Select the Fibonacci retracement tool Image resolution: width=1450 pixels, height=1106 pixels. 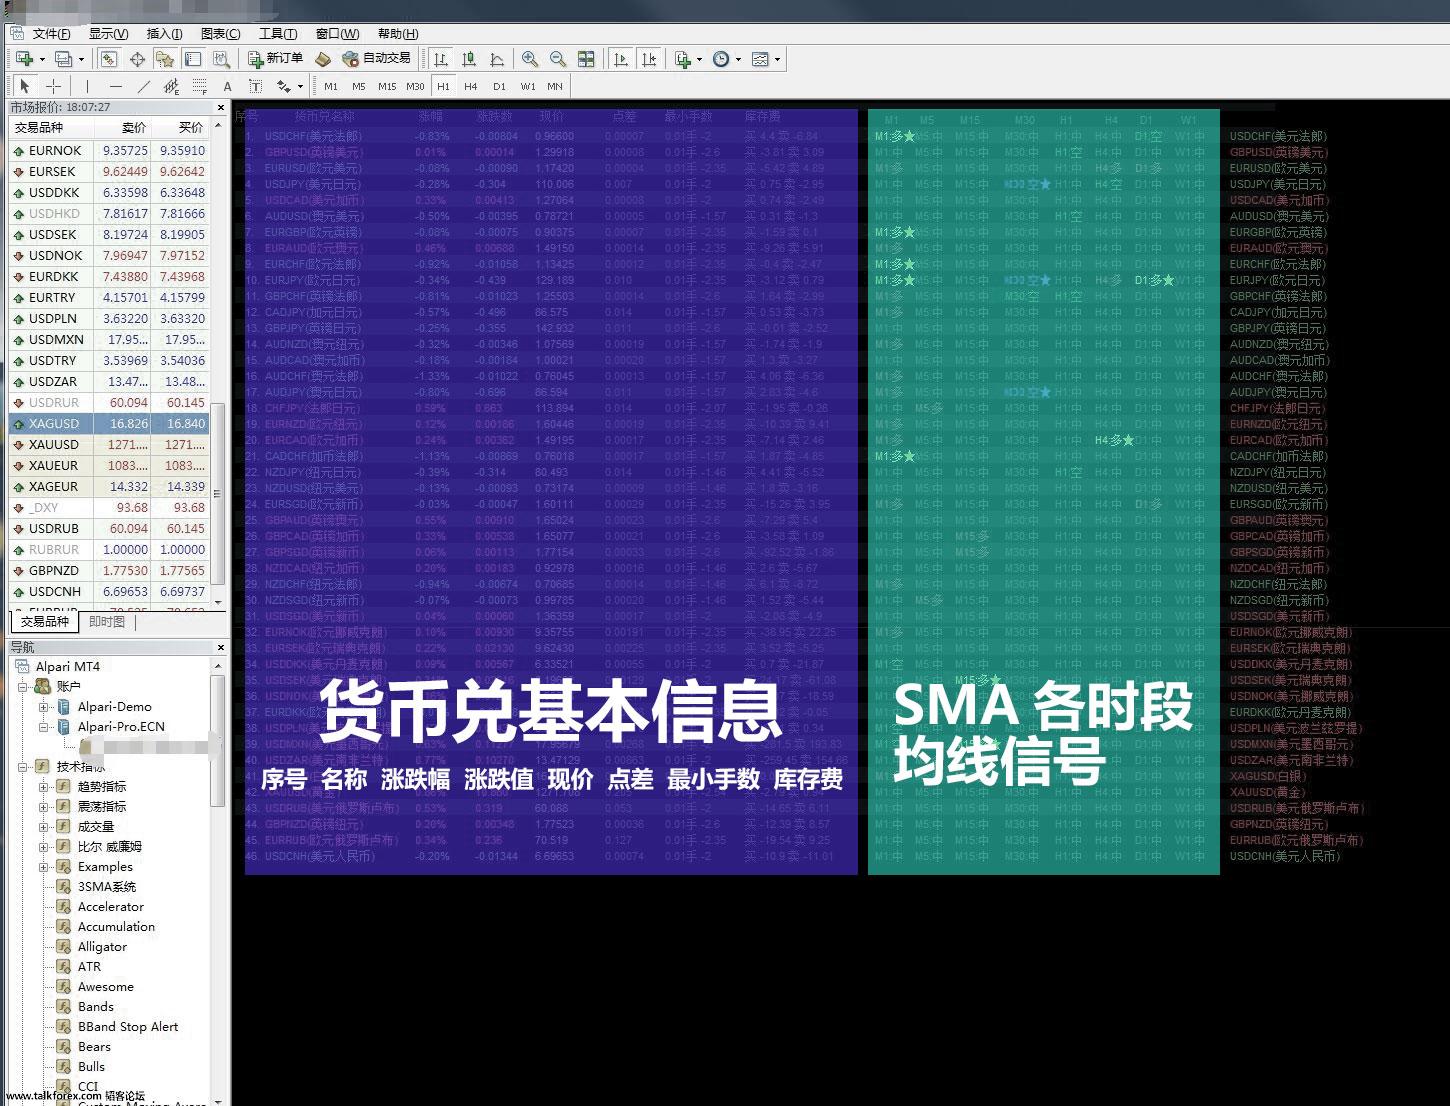tap(199, 86)
